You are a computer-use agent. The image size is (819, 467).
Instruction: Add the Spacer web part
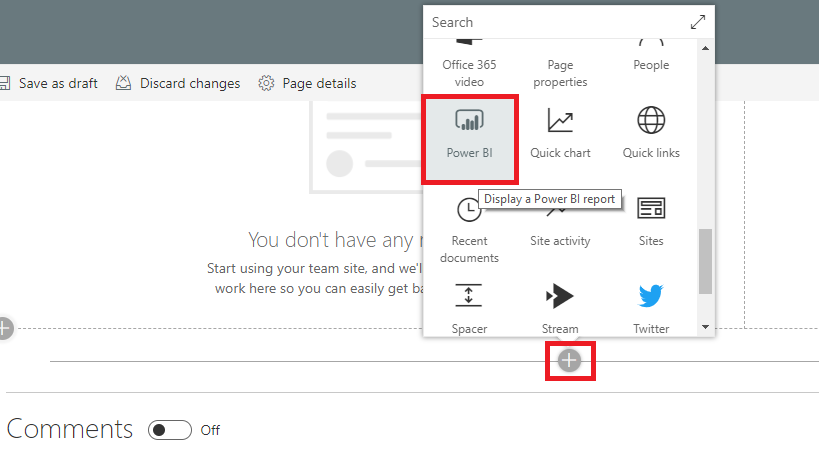tap(469, 308)
